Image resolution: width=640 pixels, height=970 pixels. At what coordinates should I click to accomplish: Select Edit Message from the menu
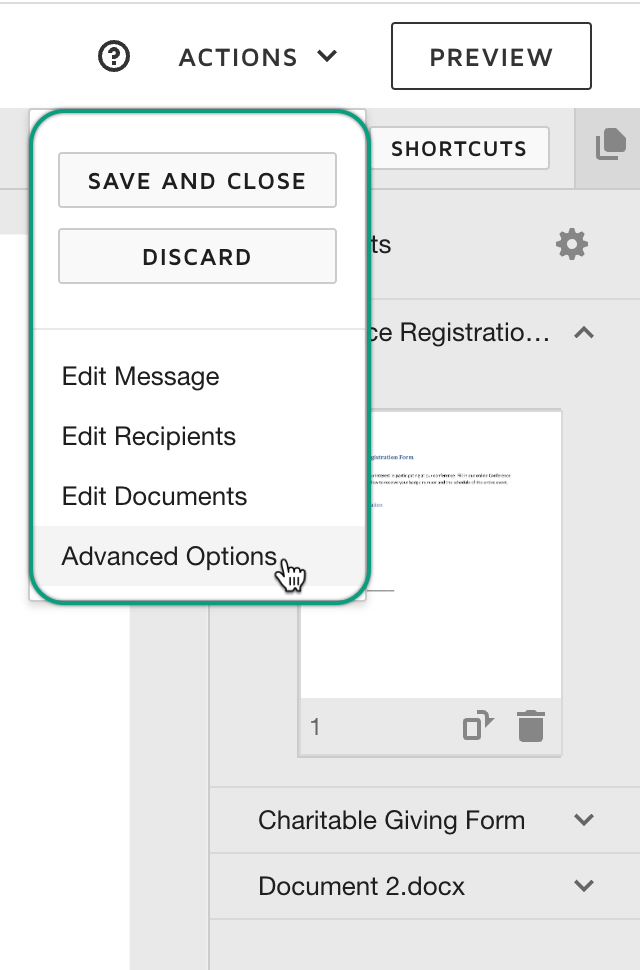click(x=140, y=376)
